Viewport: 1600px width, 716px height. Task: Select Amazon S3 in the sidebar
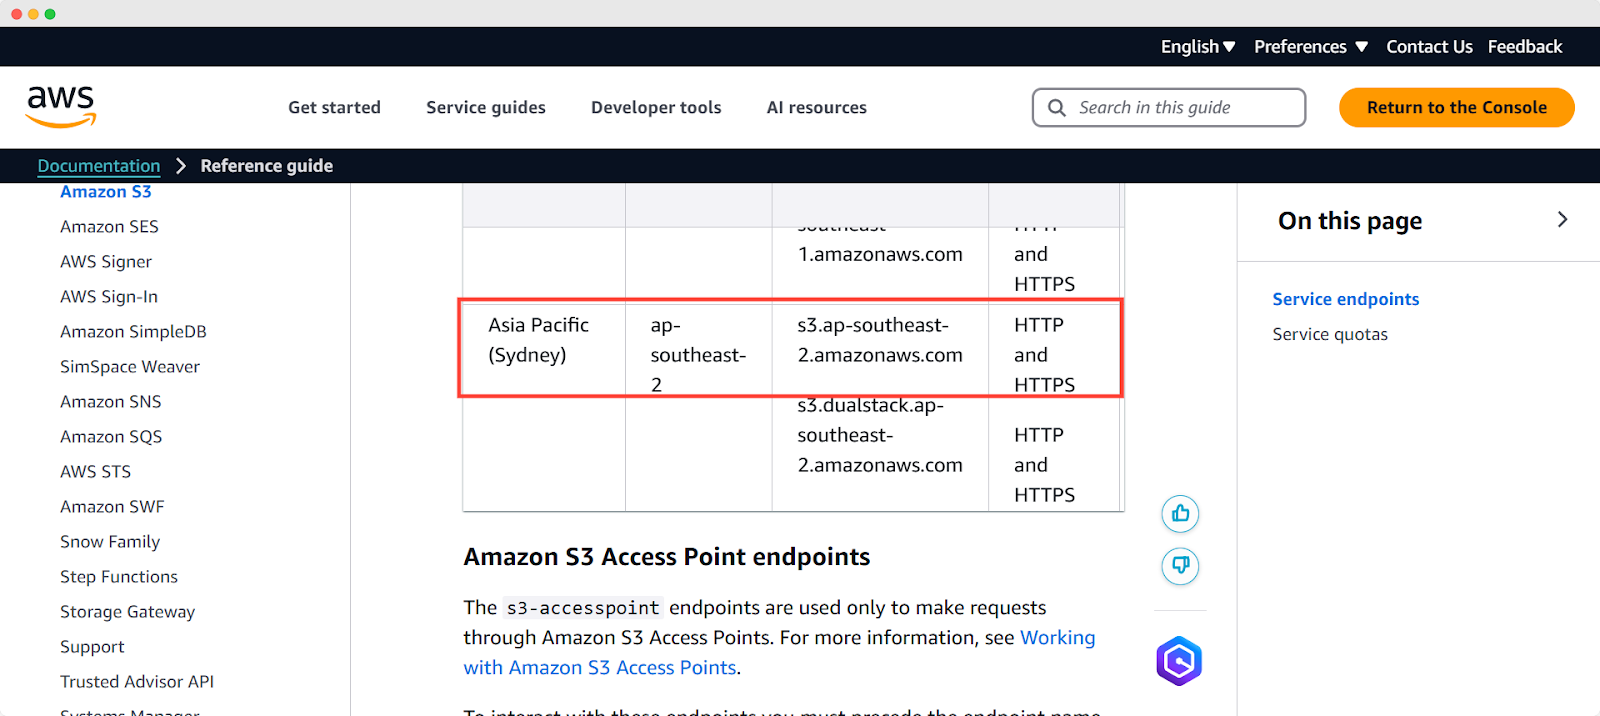tap(105, 191)
